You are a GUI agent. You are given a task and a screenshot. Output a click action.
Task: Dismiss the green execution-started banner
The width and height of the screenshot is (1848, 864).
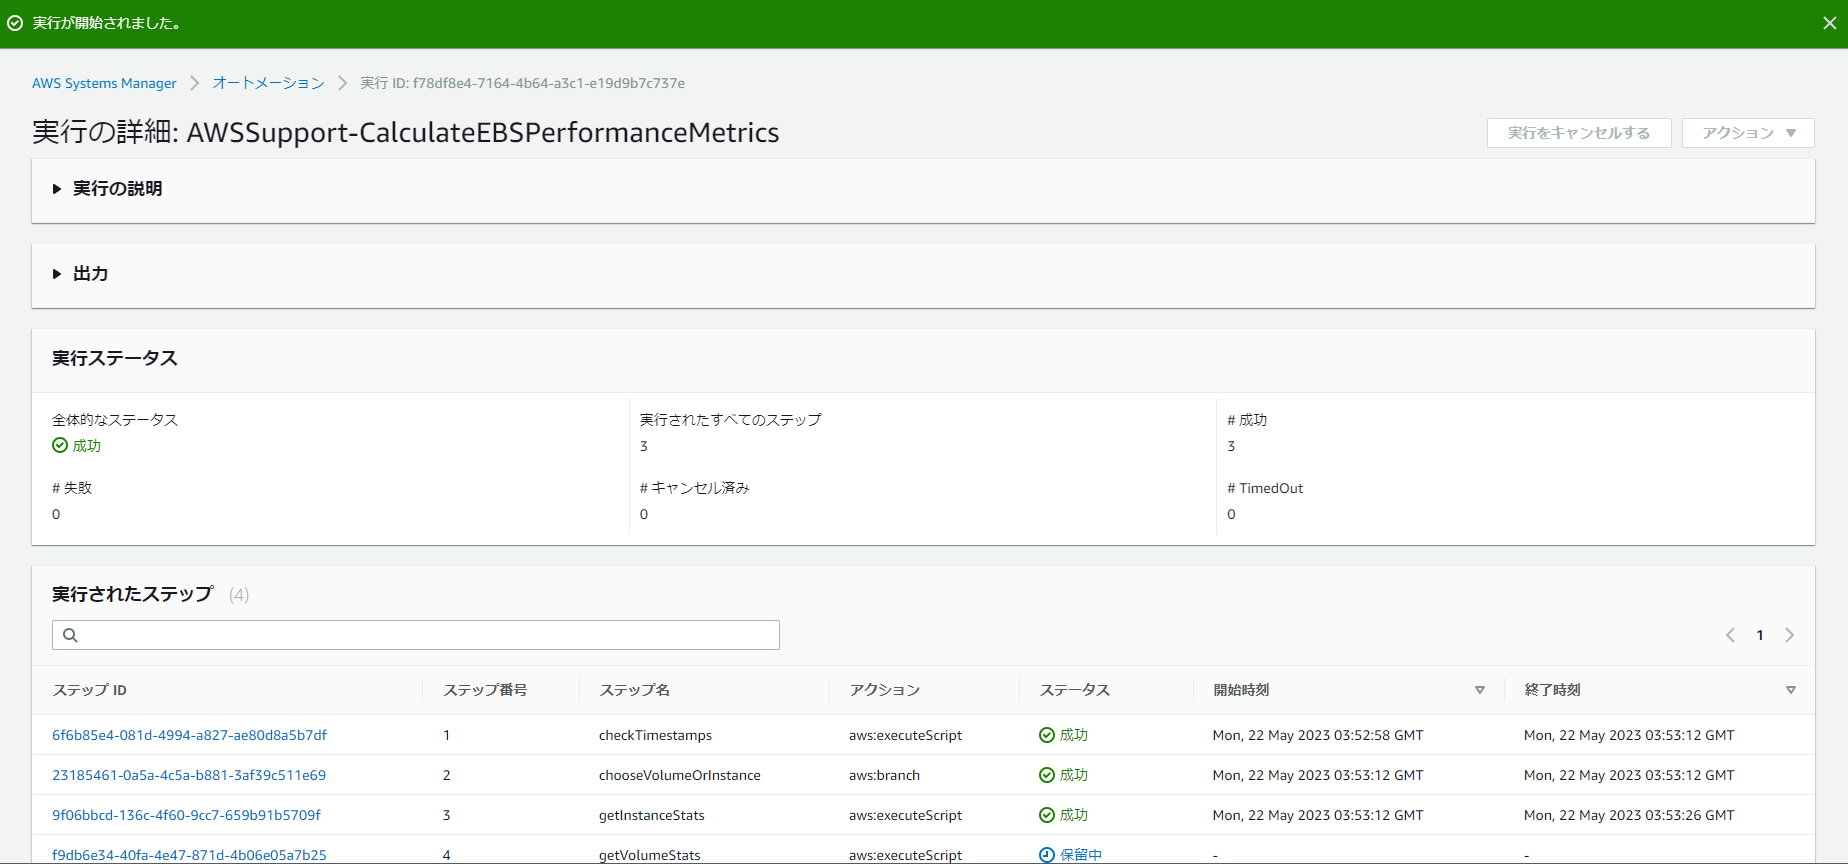(1829, 23)
